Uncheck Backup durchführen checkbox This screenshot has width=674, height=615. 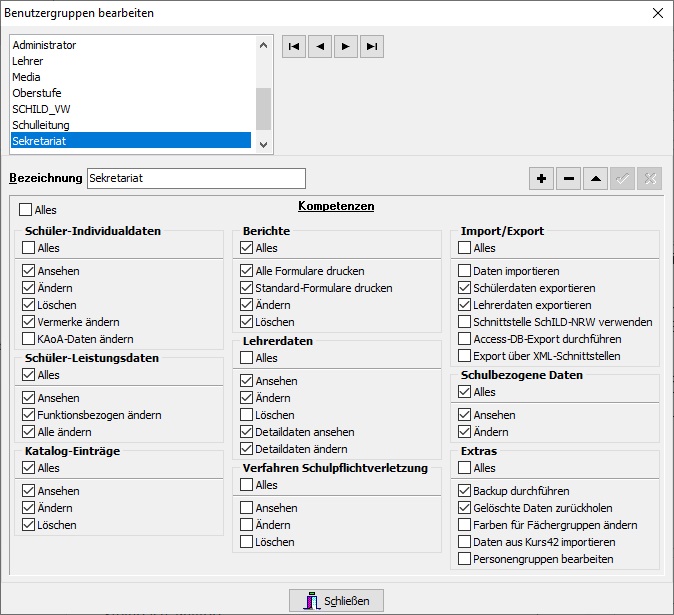click(x=464, y=490)
